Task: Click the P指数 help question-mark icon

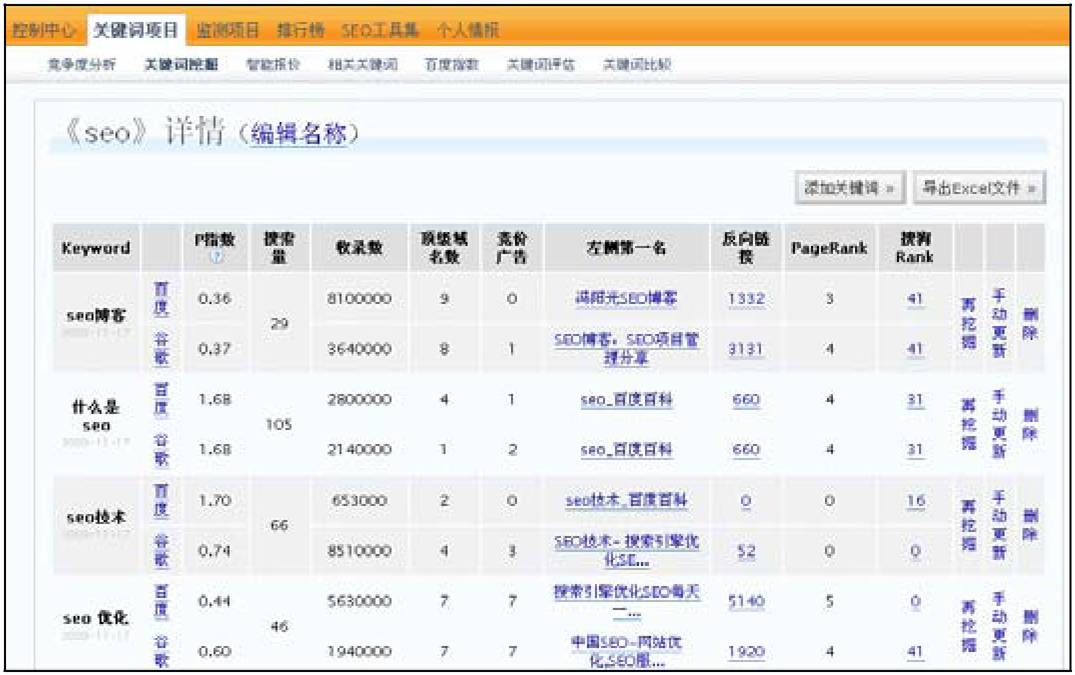Action: tap(216, 257)
